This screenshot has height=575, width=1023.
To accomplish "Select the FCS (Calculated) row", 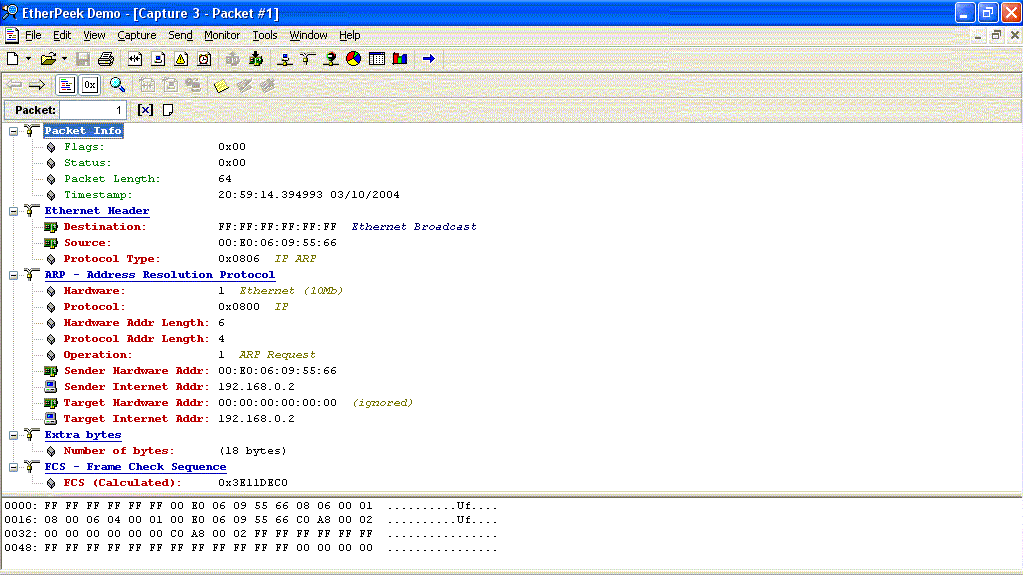I will (166, 483).
